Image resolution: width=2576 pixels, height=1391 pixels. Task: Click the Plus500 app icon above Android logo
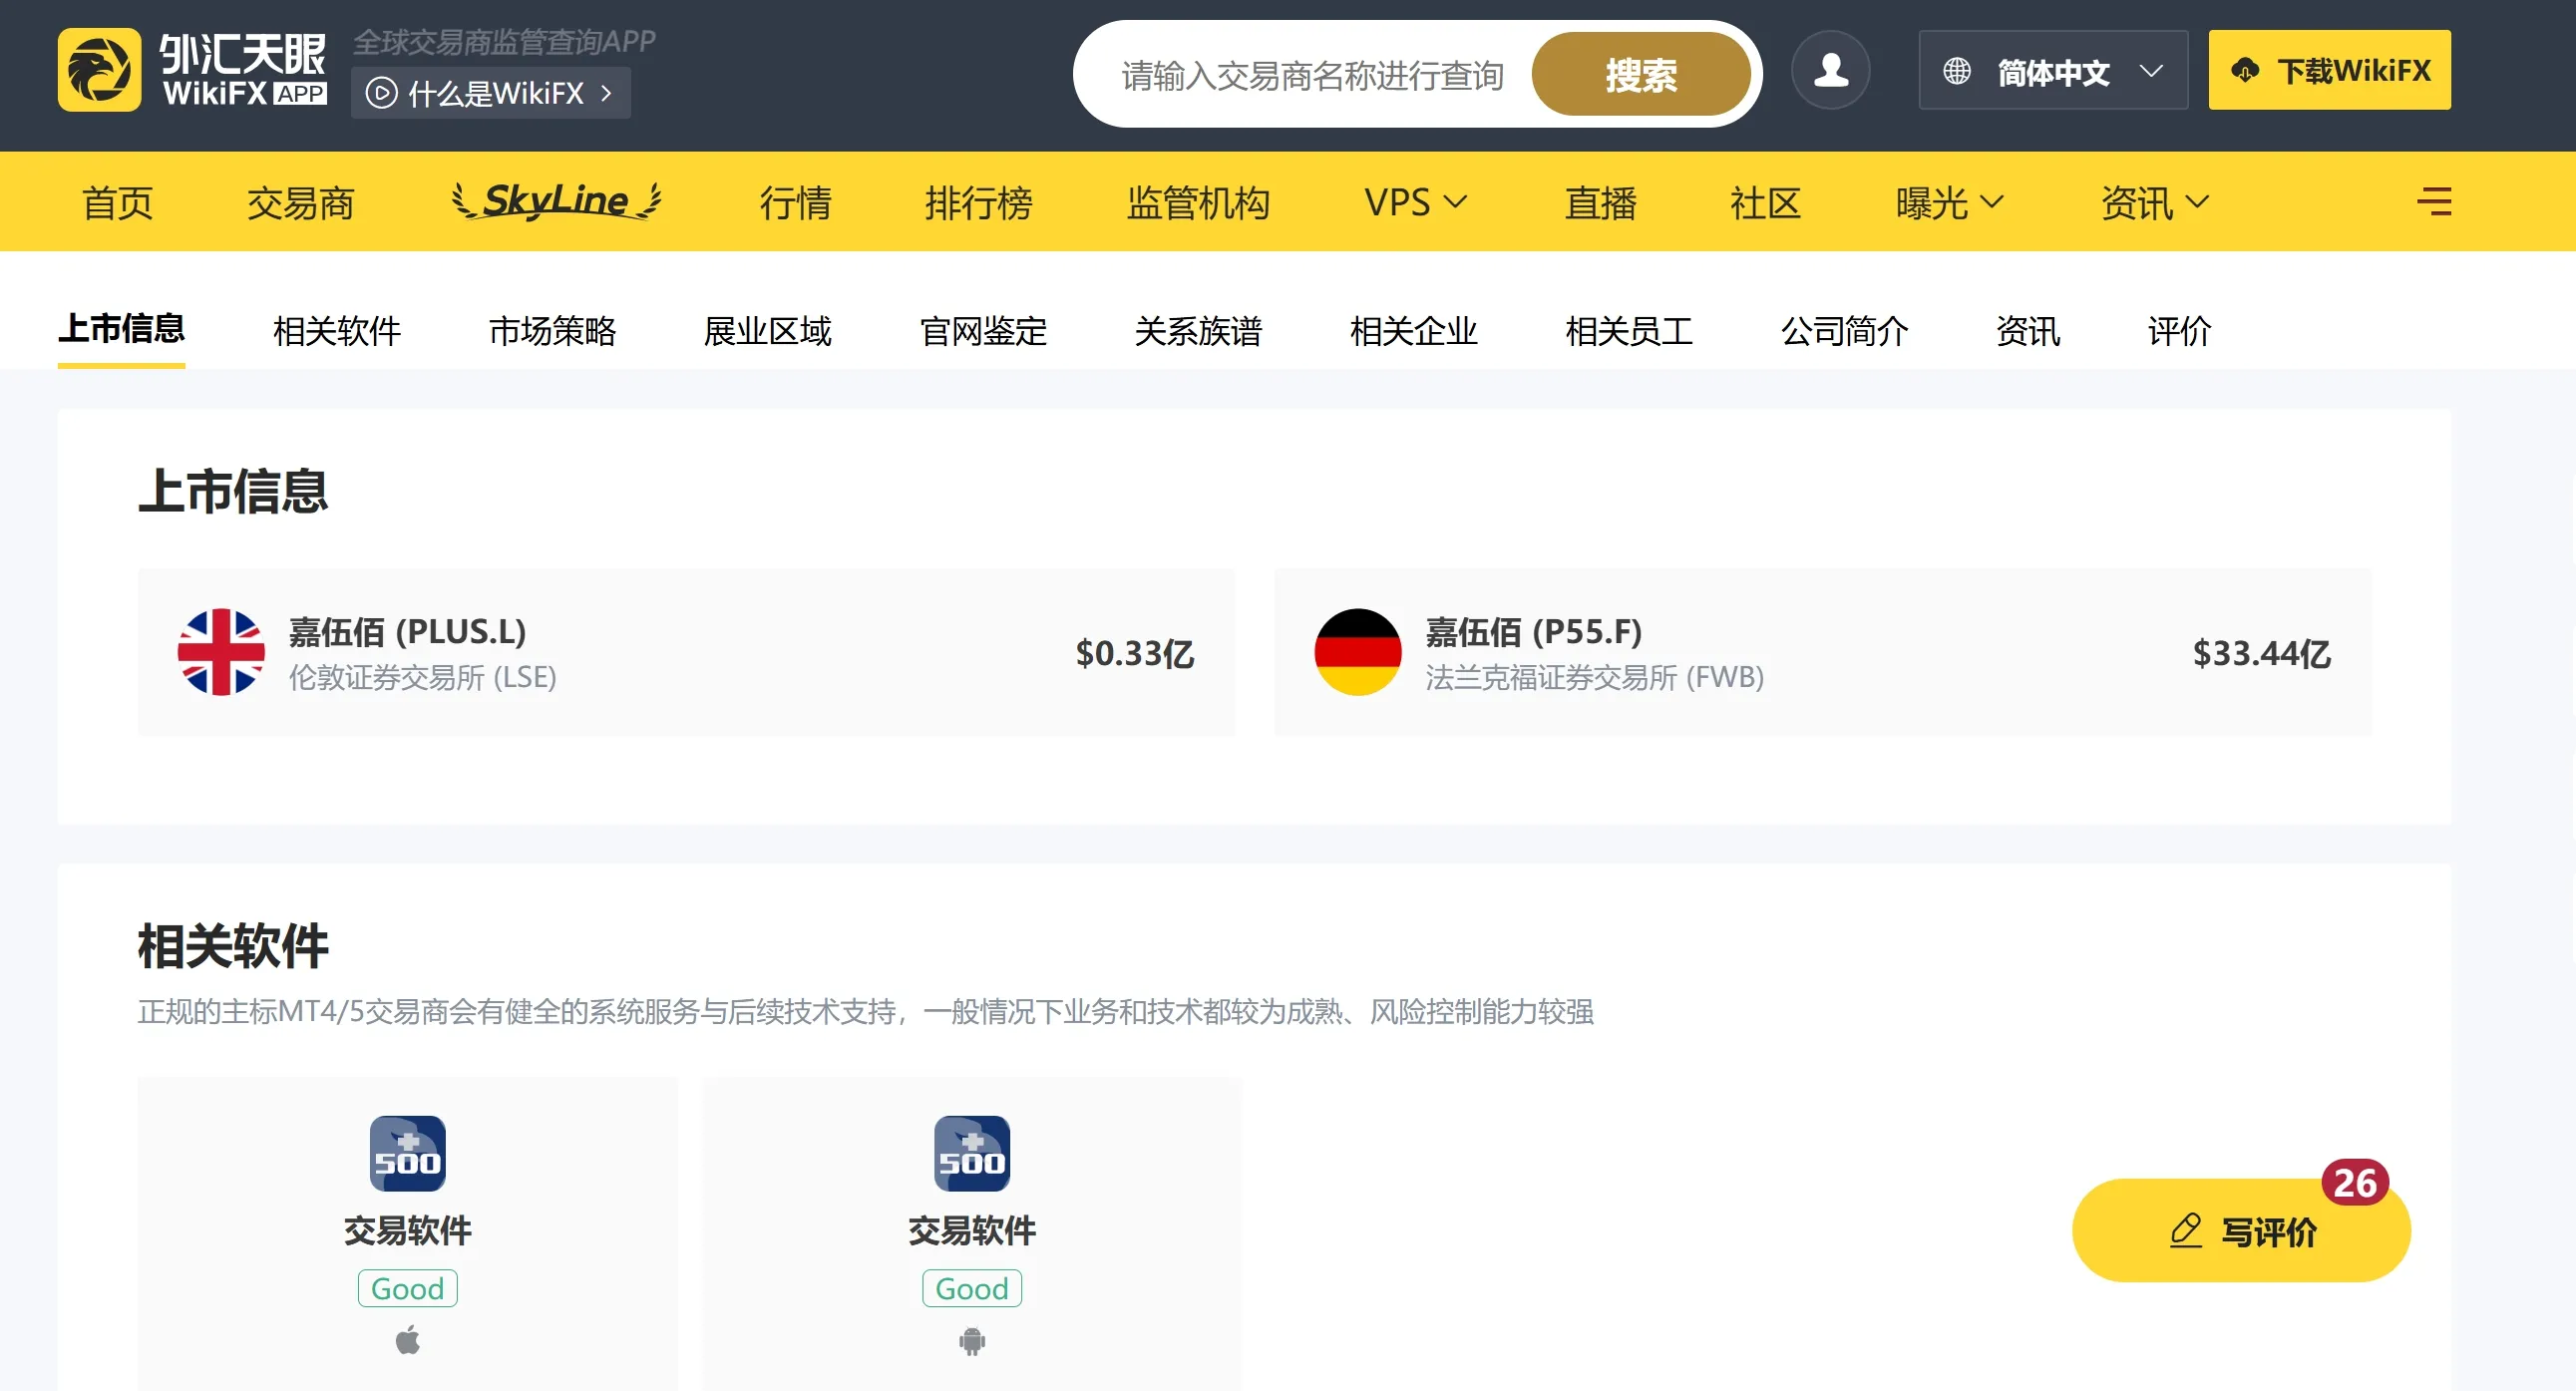click(x=971, y=1153)
